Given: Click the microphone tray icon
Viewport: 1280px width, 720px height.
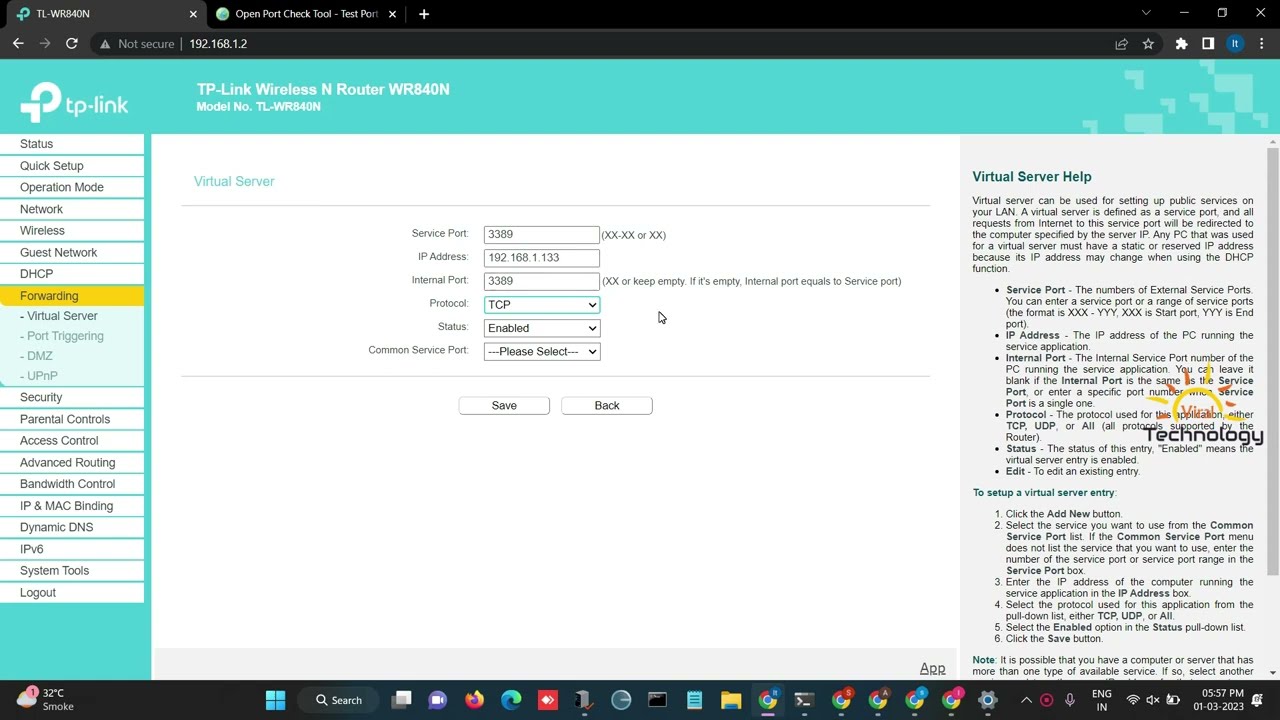Looking at the screenshot, I should [1070, 700].
